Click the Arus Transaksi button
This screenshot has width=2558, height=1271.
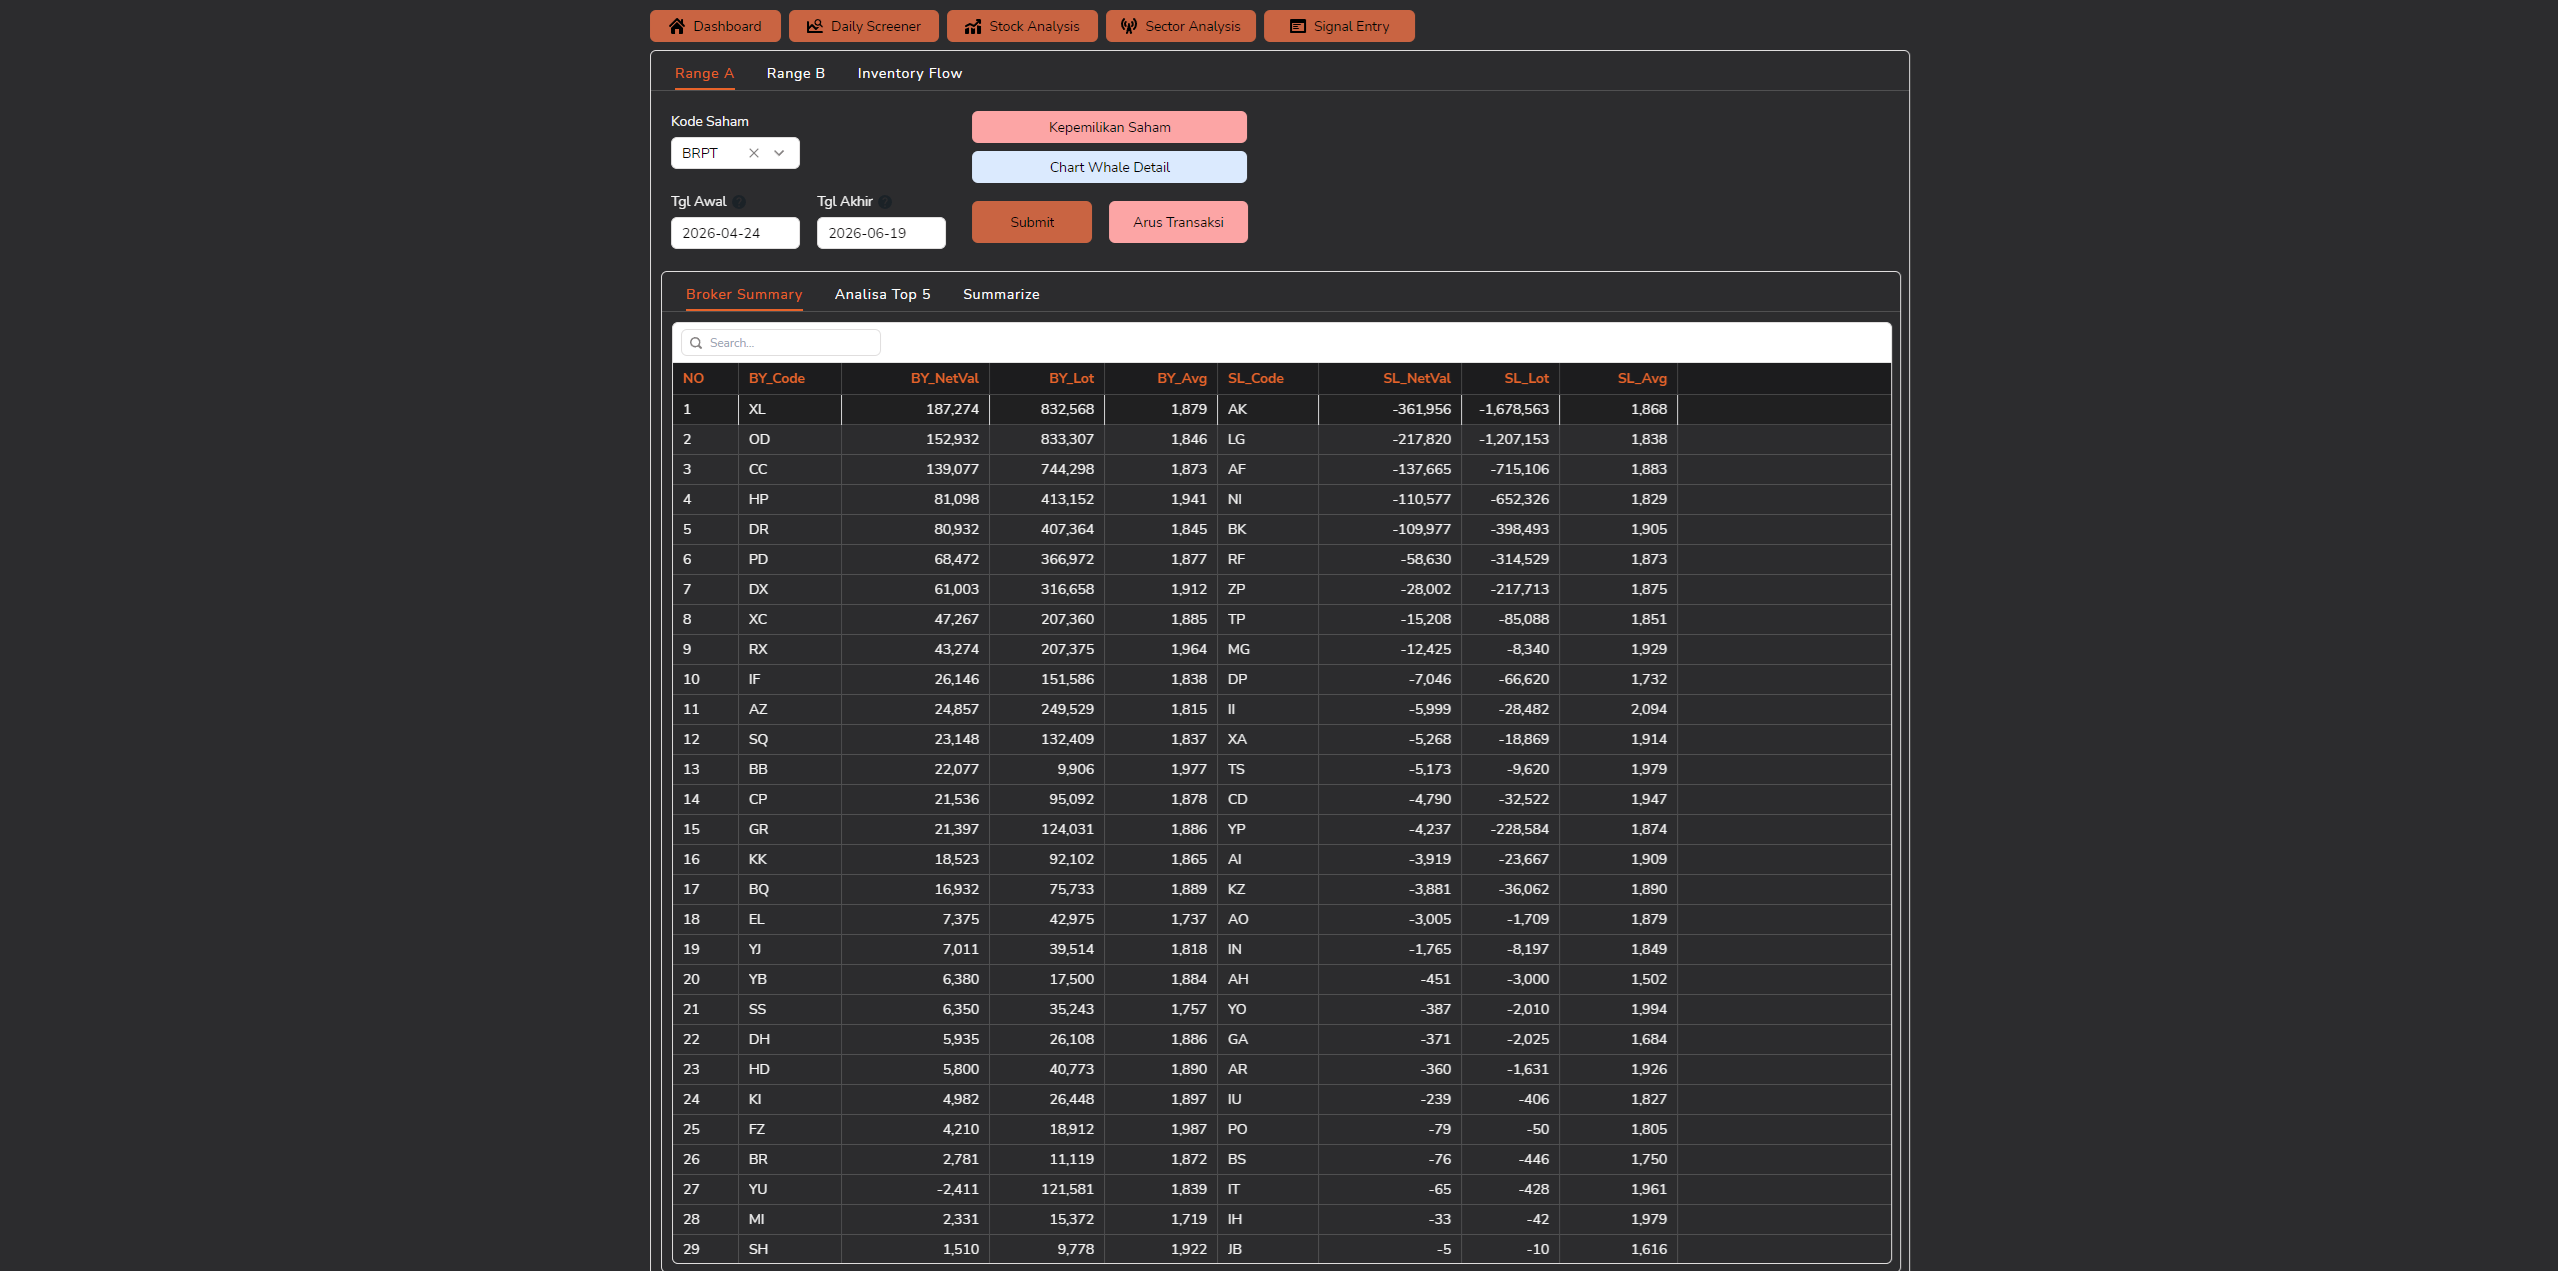[x=1178, y=222]
